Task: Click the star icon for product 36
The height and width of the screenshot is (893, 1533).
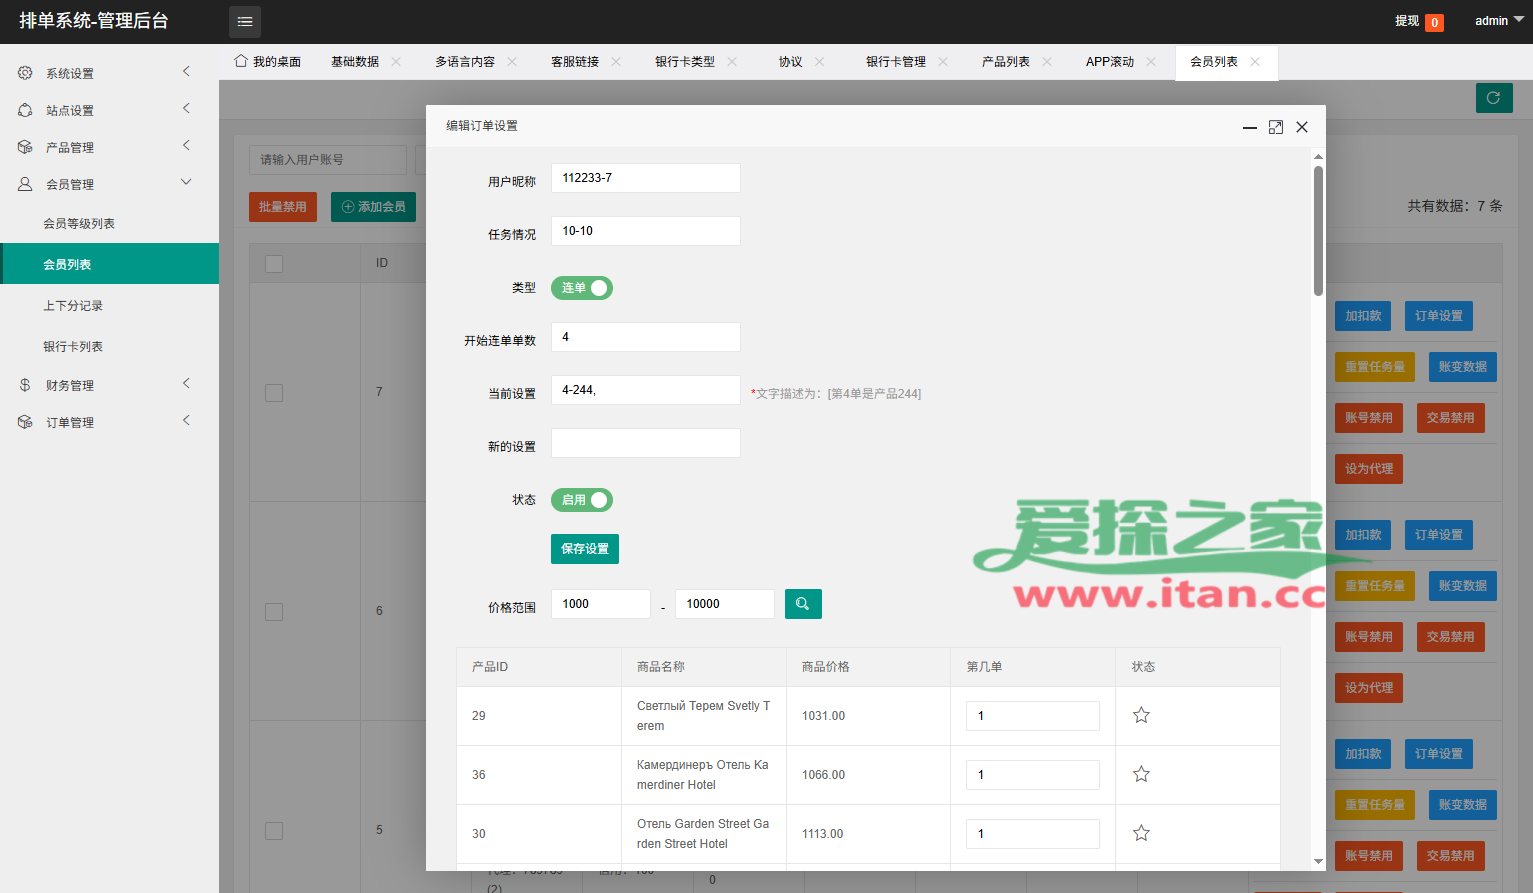Action: [1141, 774]
